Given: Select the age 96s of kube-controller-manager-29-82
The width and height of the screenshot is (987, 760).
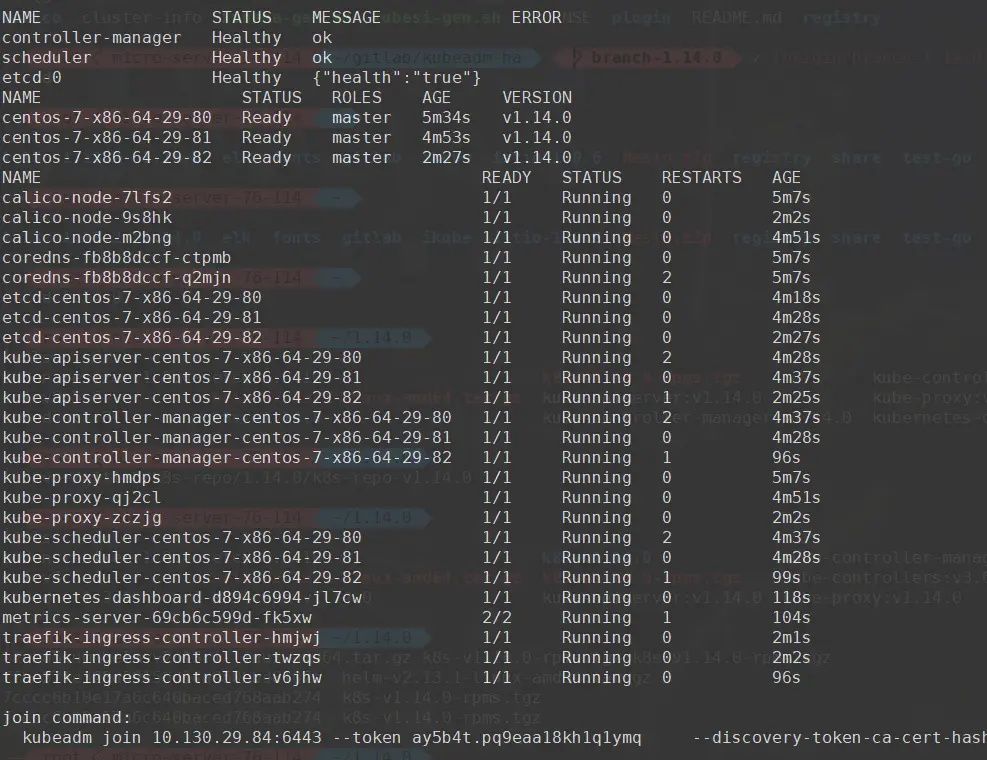Looking at the screenshot, I should (x=786, y=458).
